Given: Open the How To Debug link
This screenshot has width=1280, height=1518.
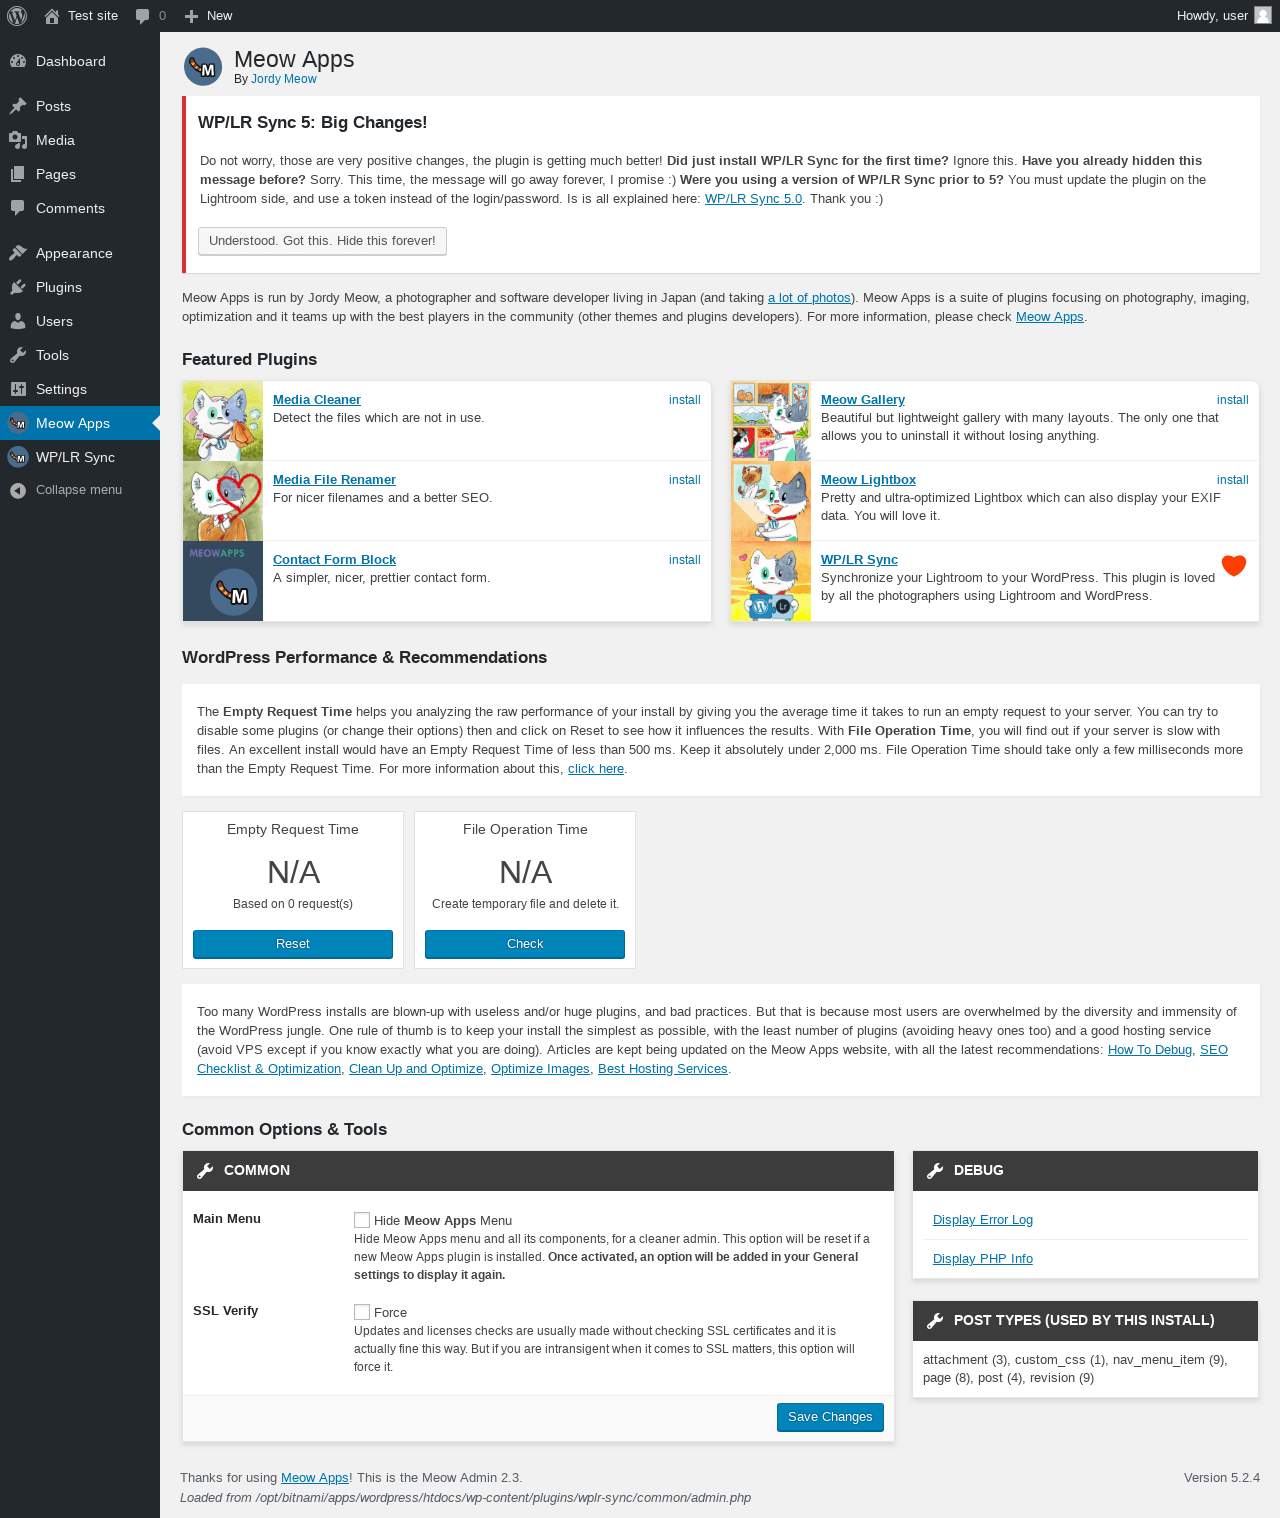Looking at the screenshot, I should pyautogui.click(x=1150, y=1050).
